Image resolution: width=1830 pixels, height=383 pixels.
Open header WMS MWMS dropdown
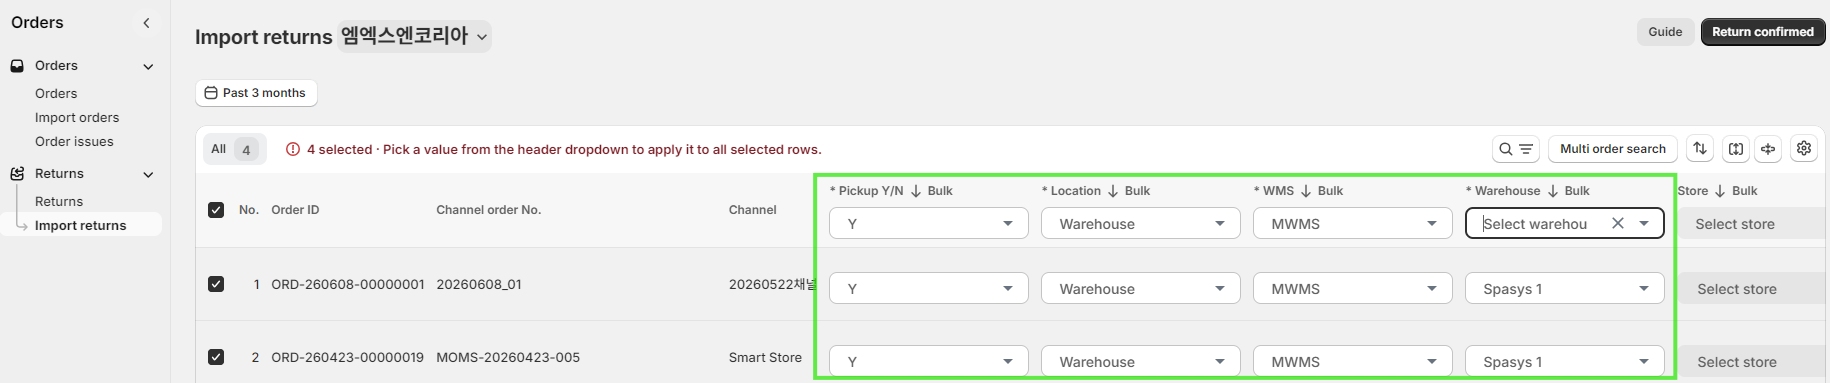click(x=1353, y=223)
